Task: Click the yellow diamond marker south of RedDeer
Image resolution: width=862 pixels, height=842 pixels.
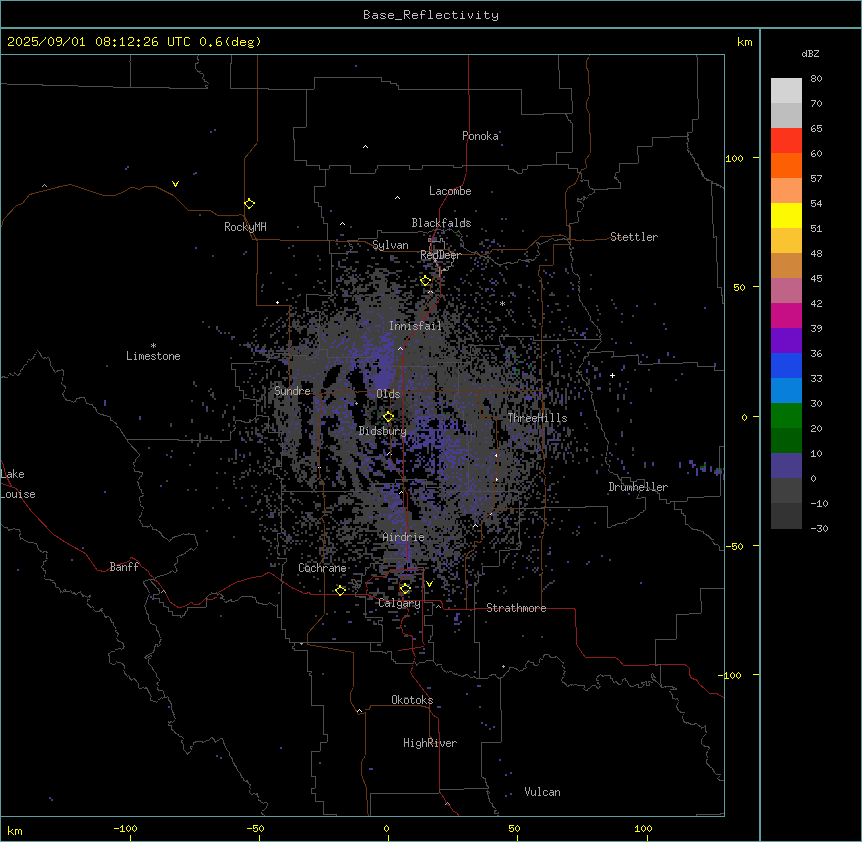Action: tap(426, 281)
